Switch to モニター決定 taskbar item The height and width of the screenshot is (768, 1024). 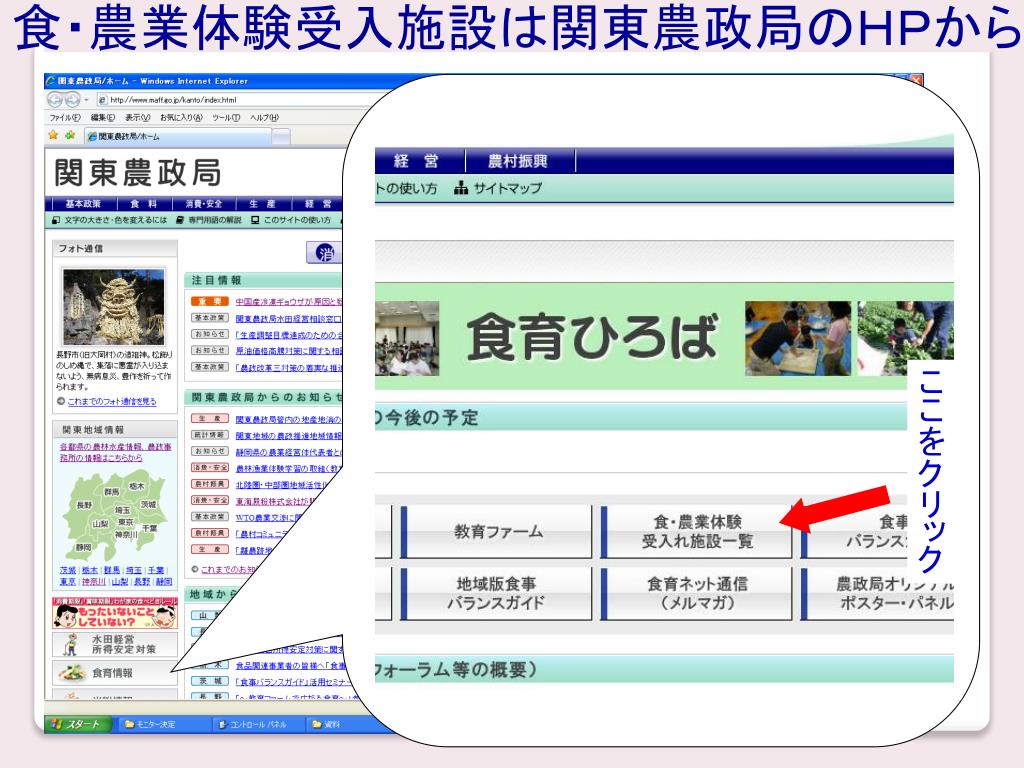tap(162, 724)
